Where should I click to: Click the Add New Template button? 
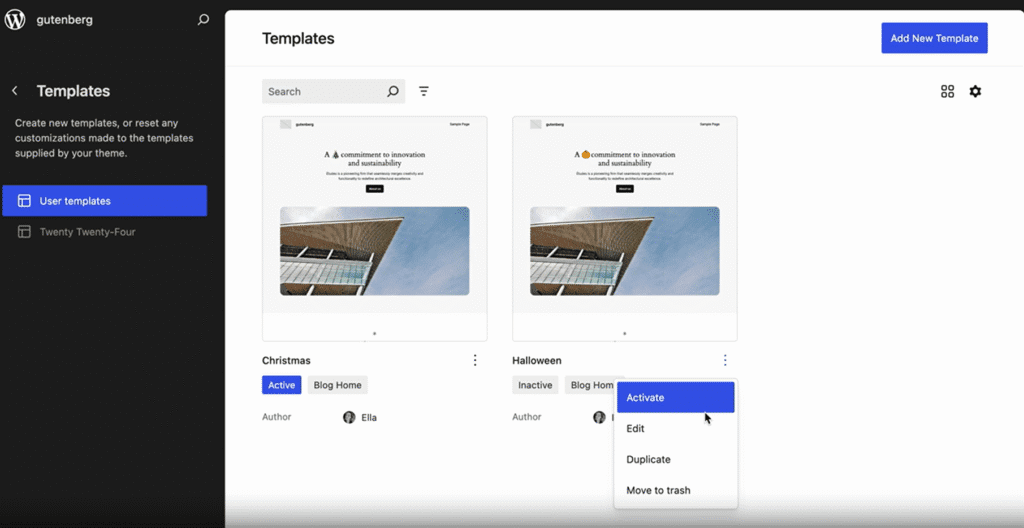click(x=934, y=38)
